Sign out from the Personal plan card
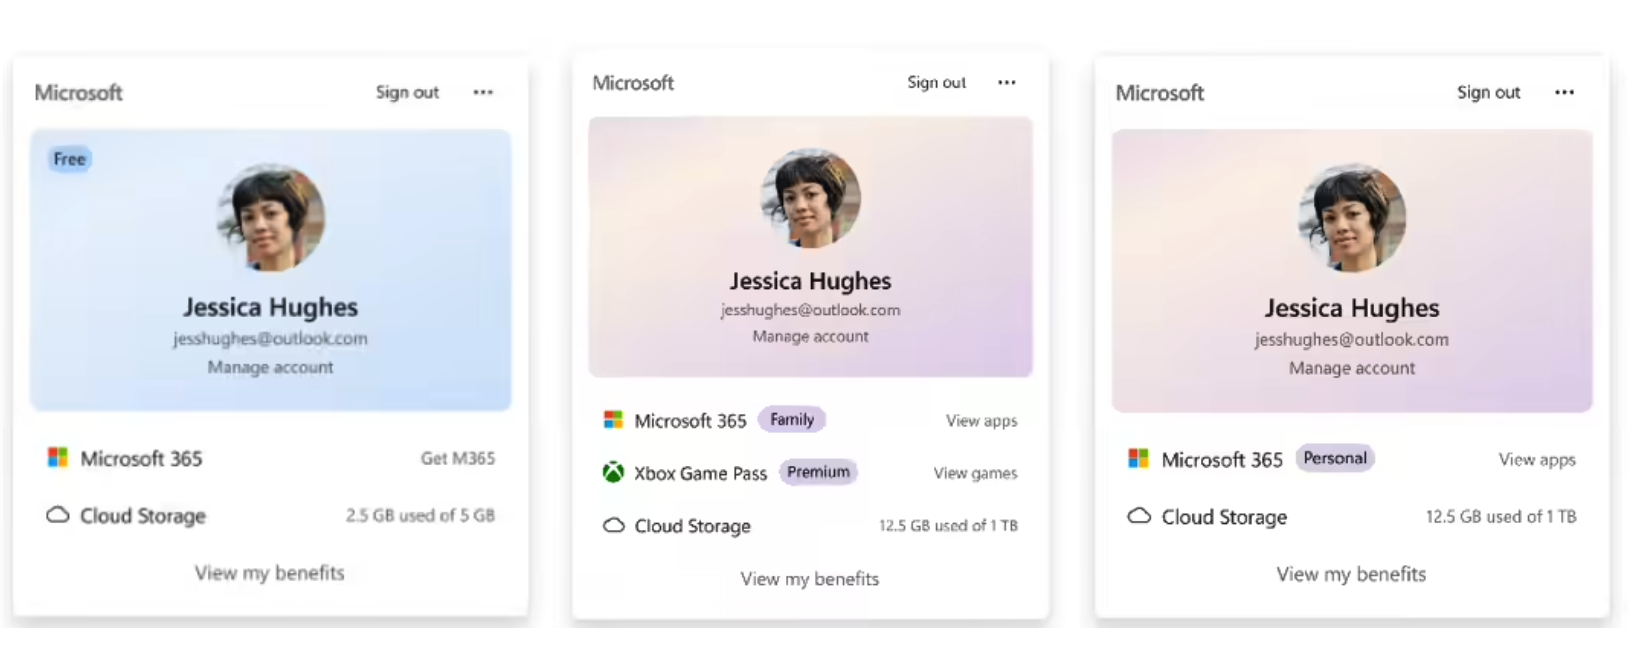The width and height of the screenshot is (1648, 650). pos(1488,92)
